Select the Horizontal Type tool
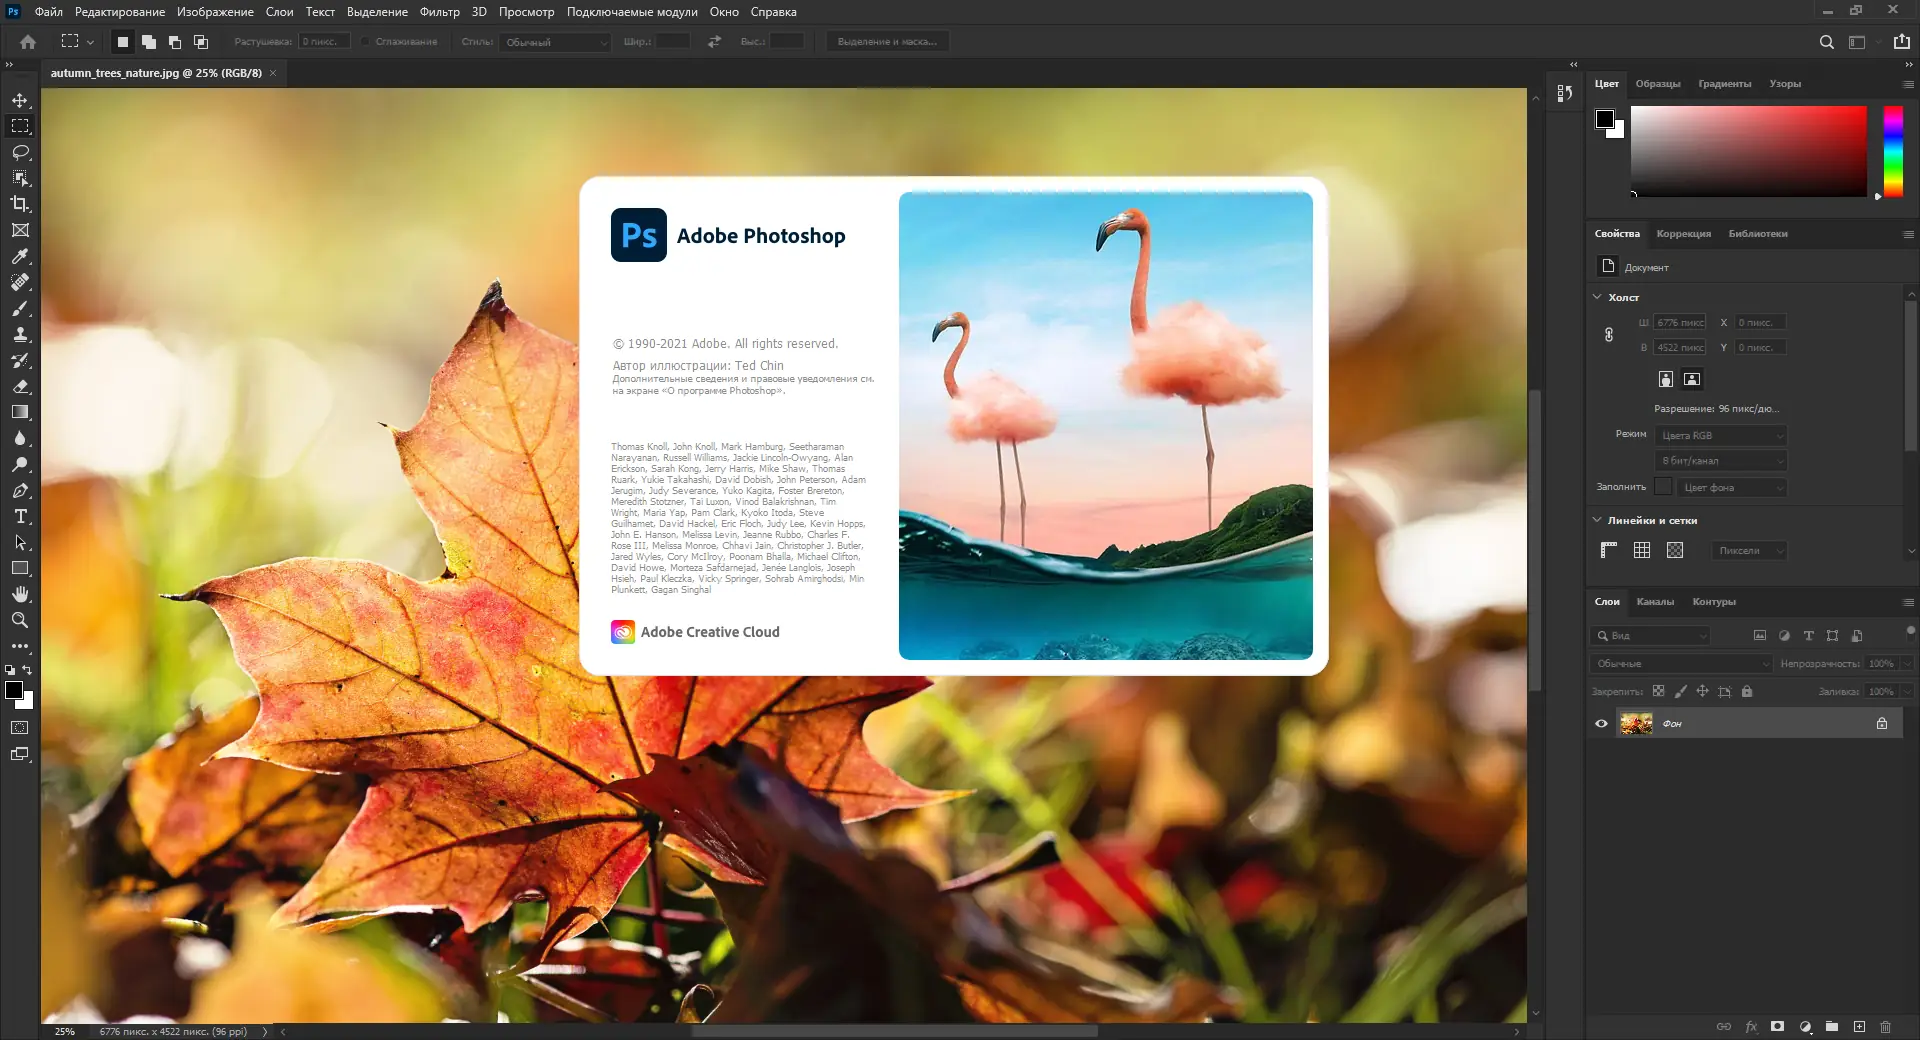Screen dimensions: 1920x1040 [20, 517]
